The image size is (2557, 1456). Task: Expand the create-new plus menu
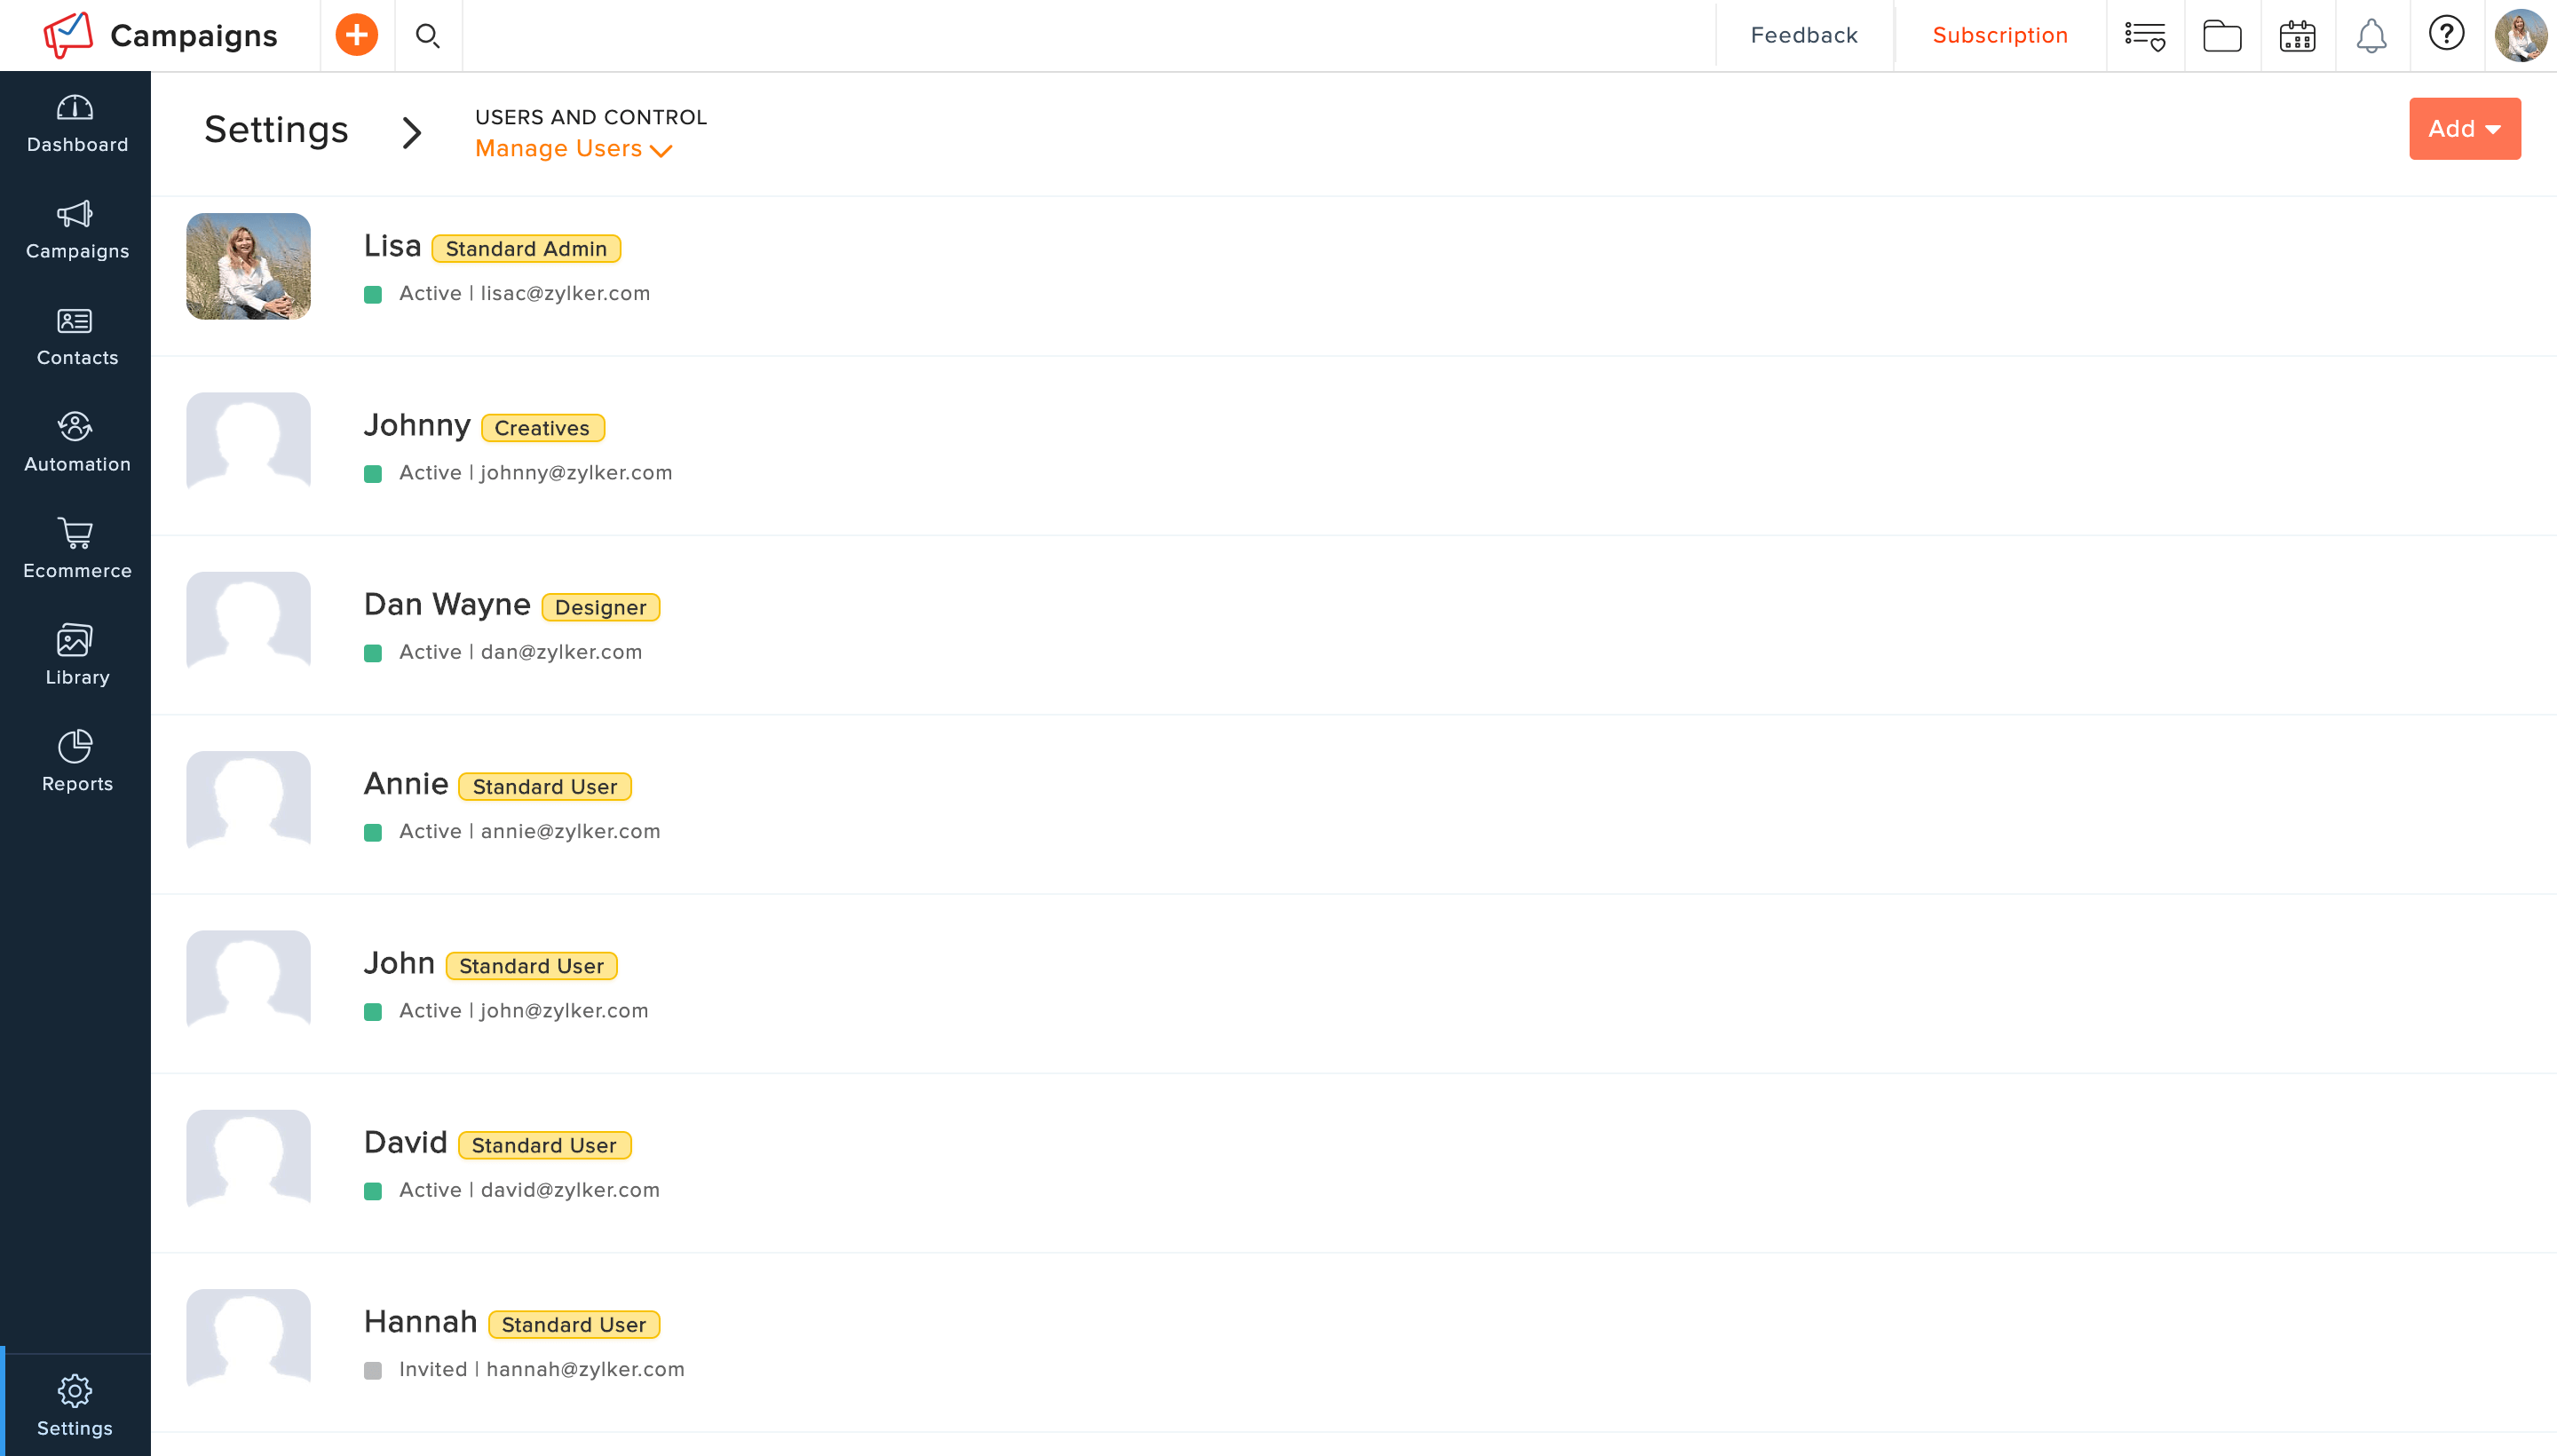coord(356,35)
